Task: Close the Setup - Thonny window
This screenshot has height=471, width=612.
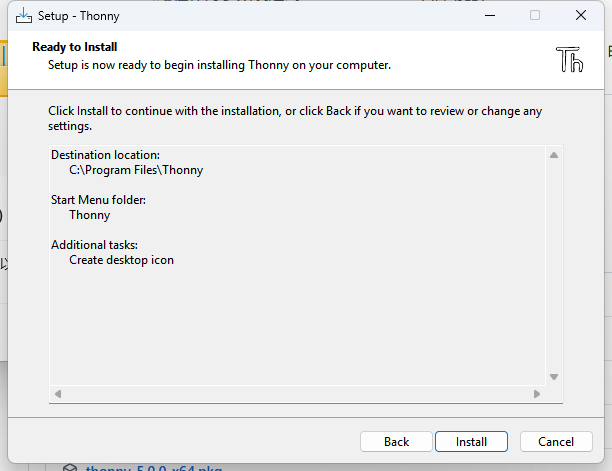Action: (581, 16)
